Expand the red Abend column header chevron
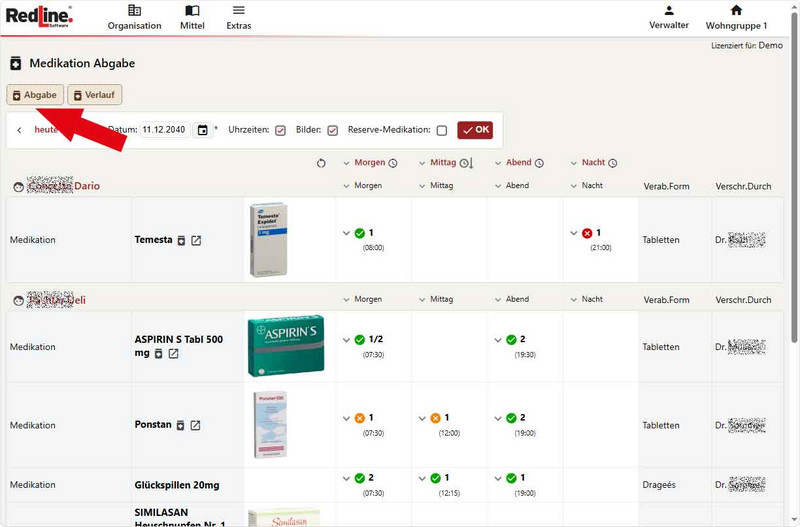Viewport: 800px width, 527px height. pyautogui.click(x=498, y=163)
